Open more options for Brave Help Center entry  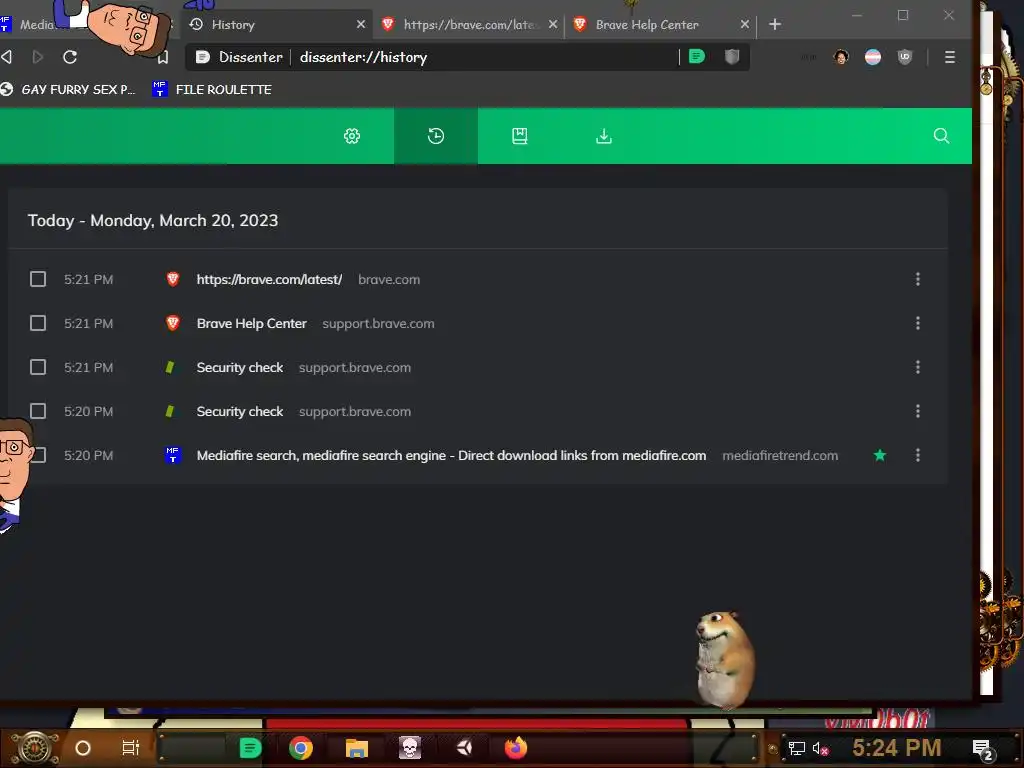(x=918, y=323)
